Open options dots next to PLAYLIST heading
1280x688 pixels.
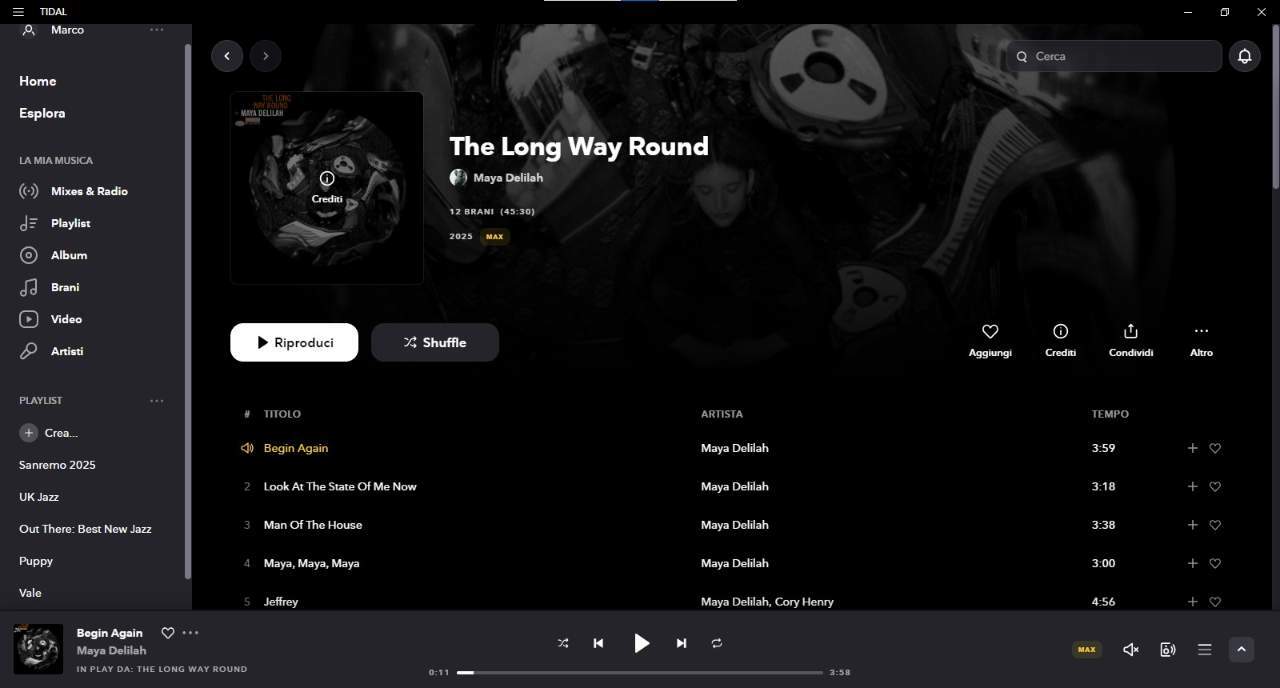[x=156, y=400]
